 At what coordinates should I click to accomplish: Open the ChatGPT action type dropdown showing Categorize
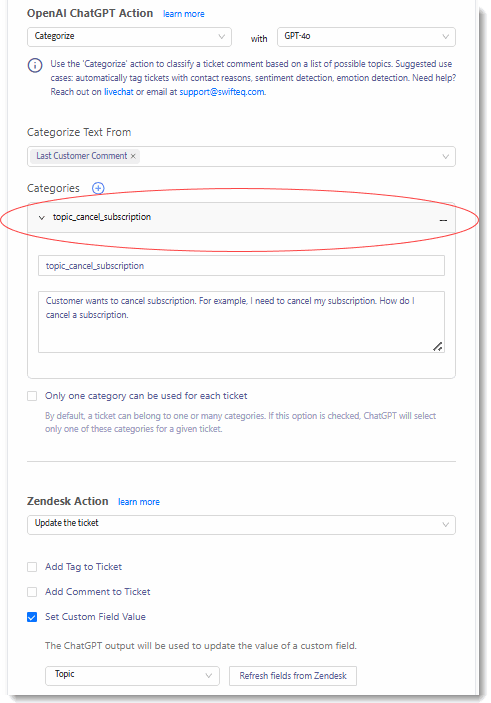click(129, 37)
